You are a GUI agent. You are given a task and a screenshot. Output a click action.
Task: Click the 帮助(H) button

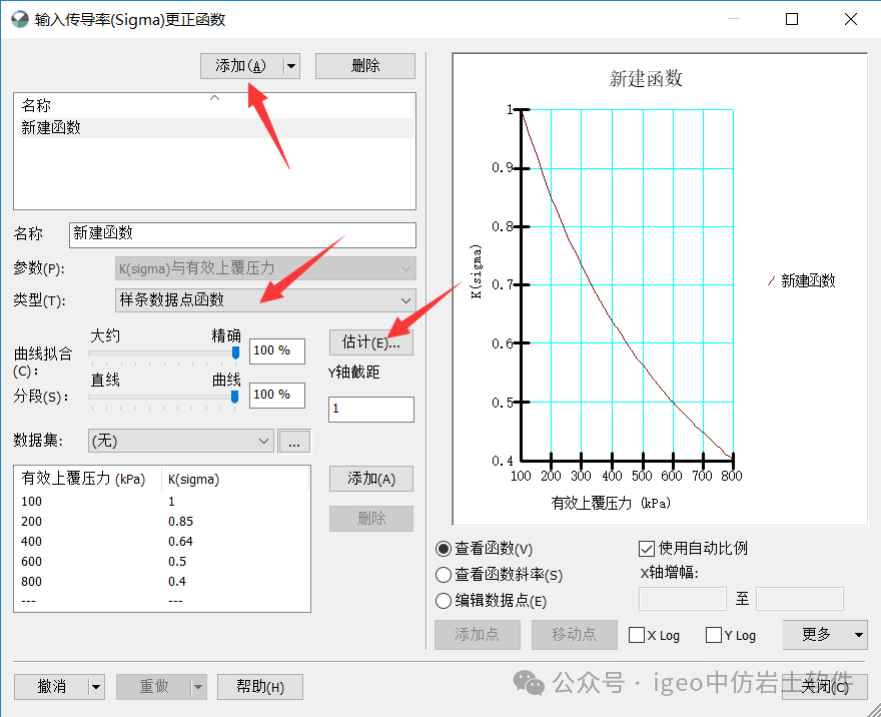coord(260,686)
